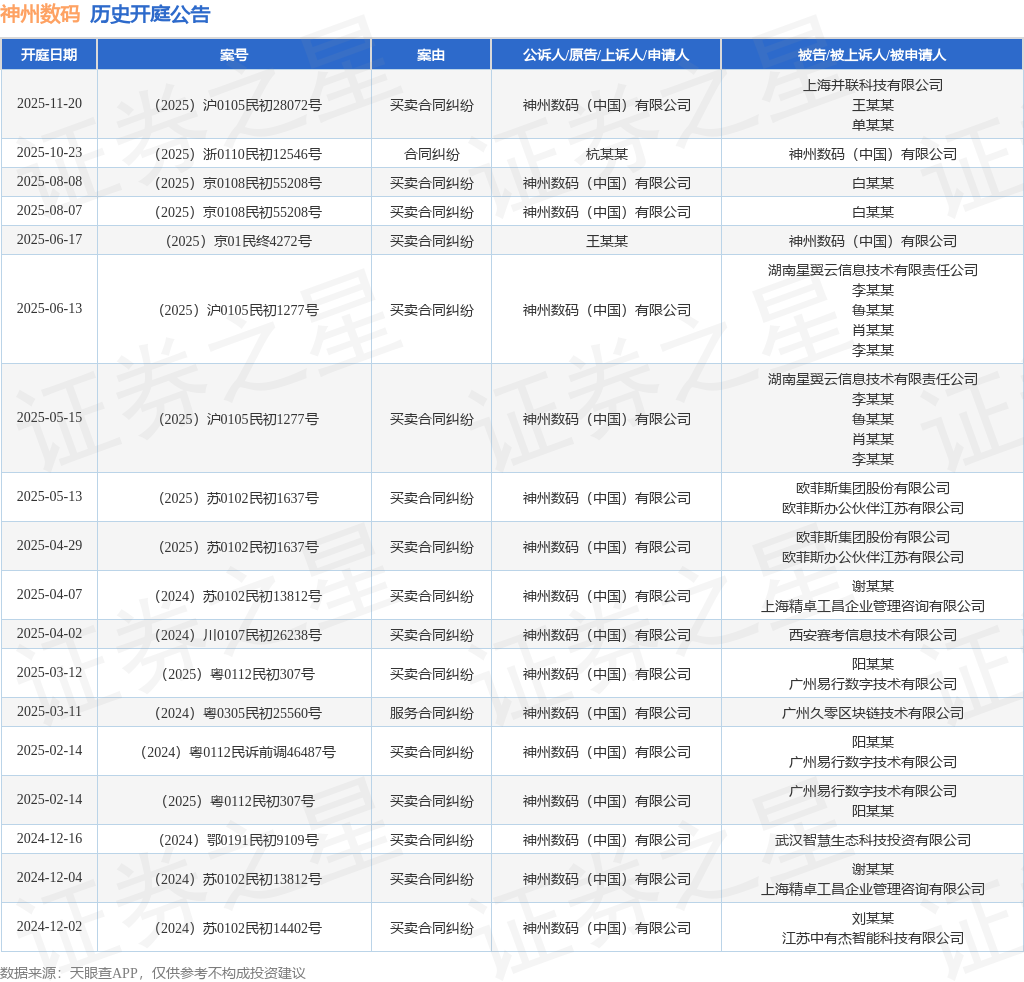Select date cell 2025-06-17
Image resolution: width=1024 pixels, height=982 pixels.
pos(50,239)
